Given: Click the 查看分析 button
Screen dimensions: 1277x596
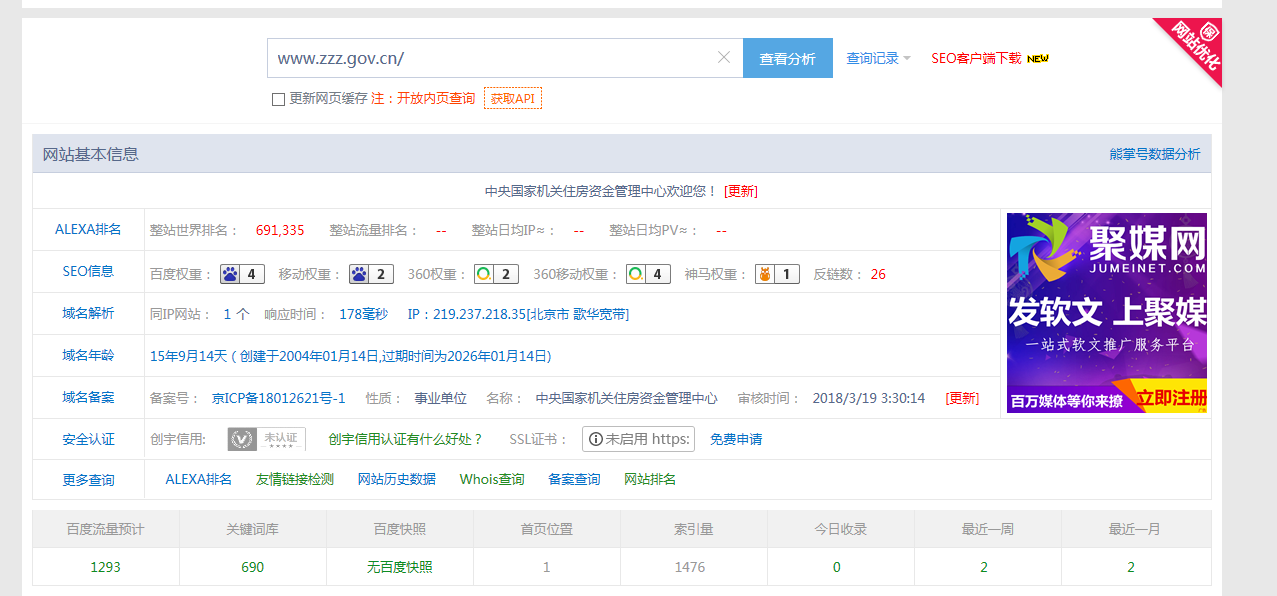Looking at the screenshot, I should [788, 58].
